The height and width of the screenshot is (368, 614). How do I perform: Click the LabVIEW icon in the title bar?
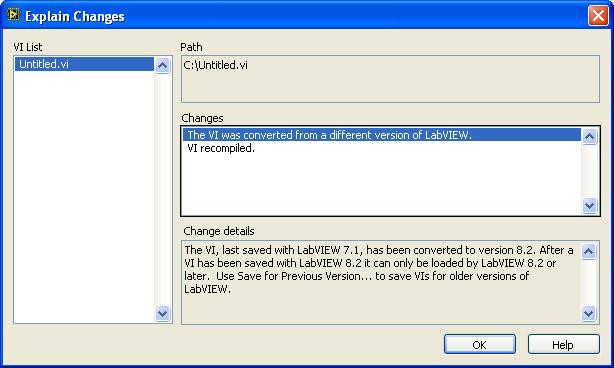tap(13, 15)
